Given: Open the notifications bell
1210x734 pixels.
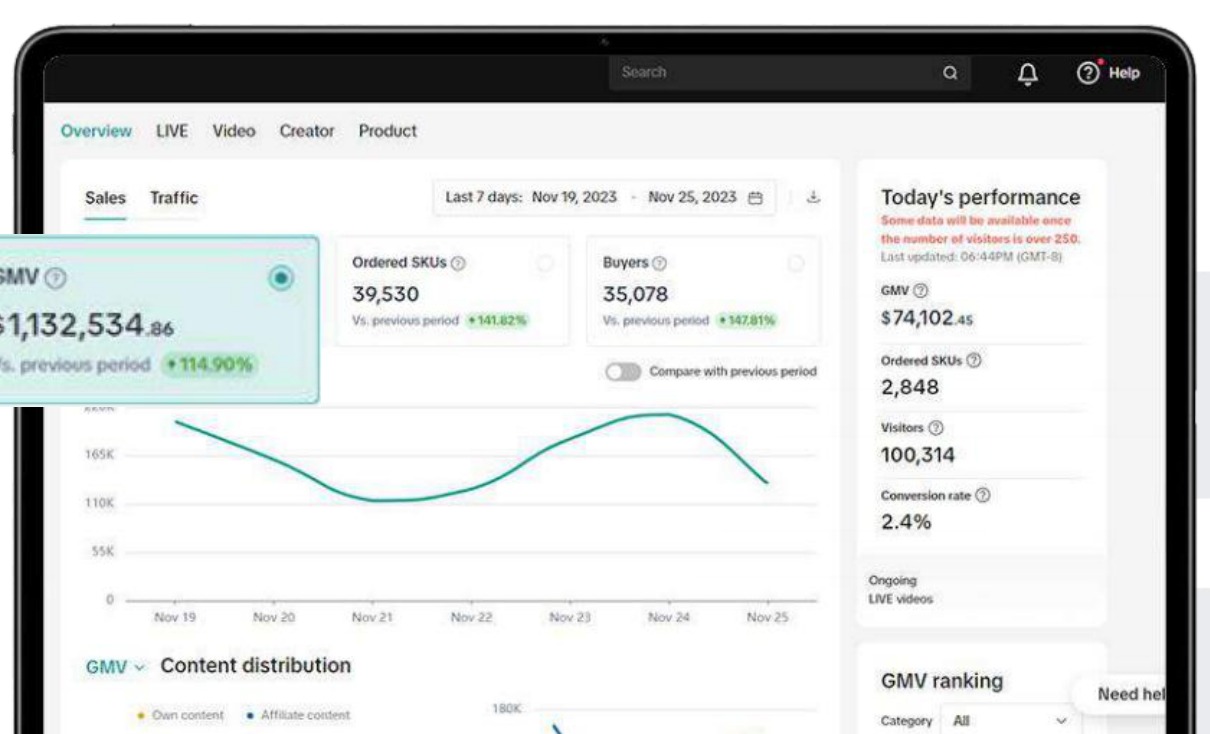Looking at the screenshot, I should (x=1027, y=72).
